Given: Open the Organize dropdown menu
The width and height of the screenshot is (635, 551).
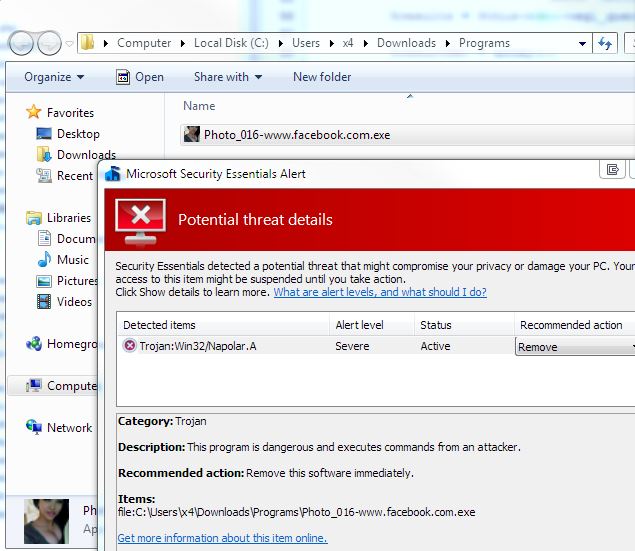Looking at the screenshot, I should click(x=54, y=77).
